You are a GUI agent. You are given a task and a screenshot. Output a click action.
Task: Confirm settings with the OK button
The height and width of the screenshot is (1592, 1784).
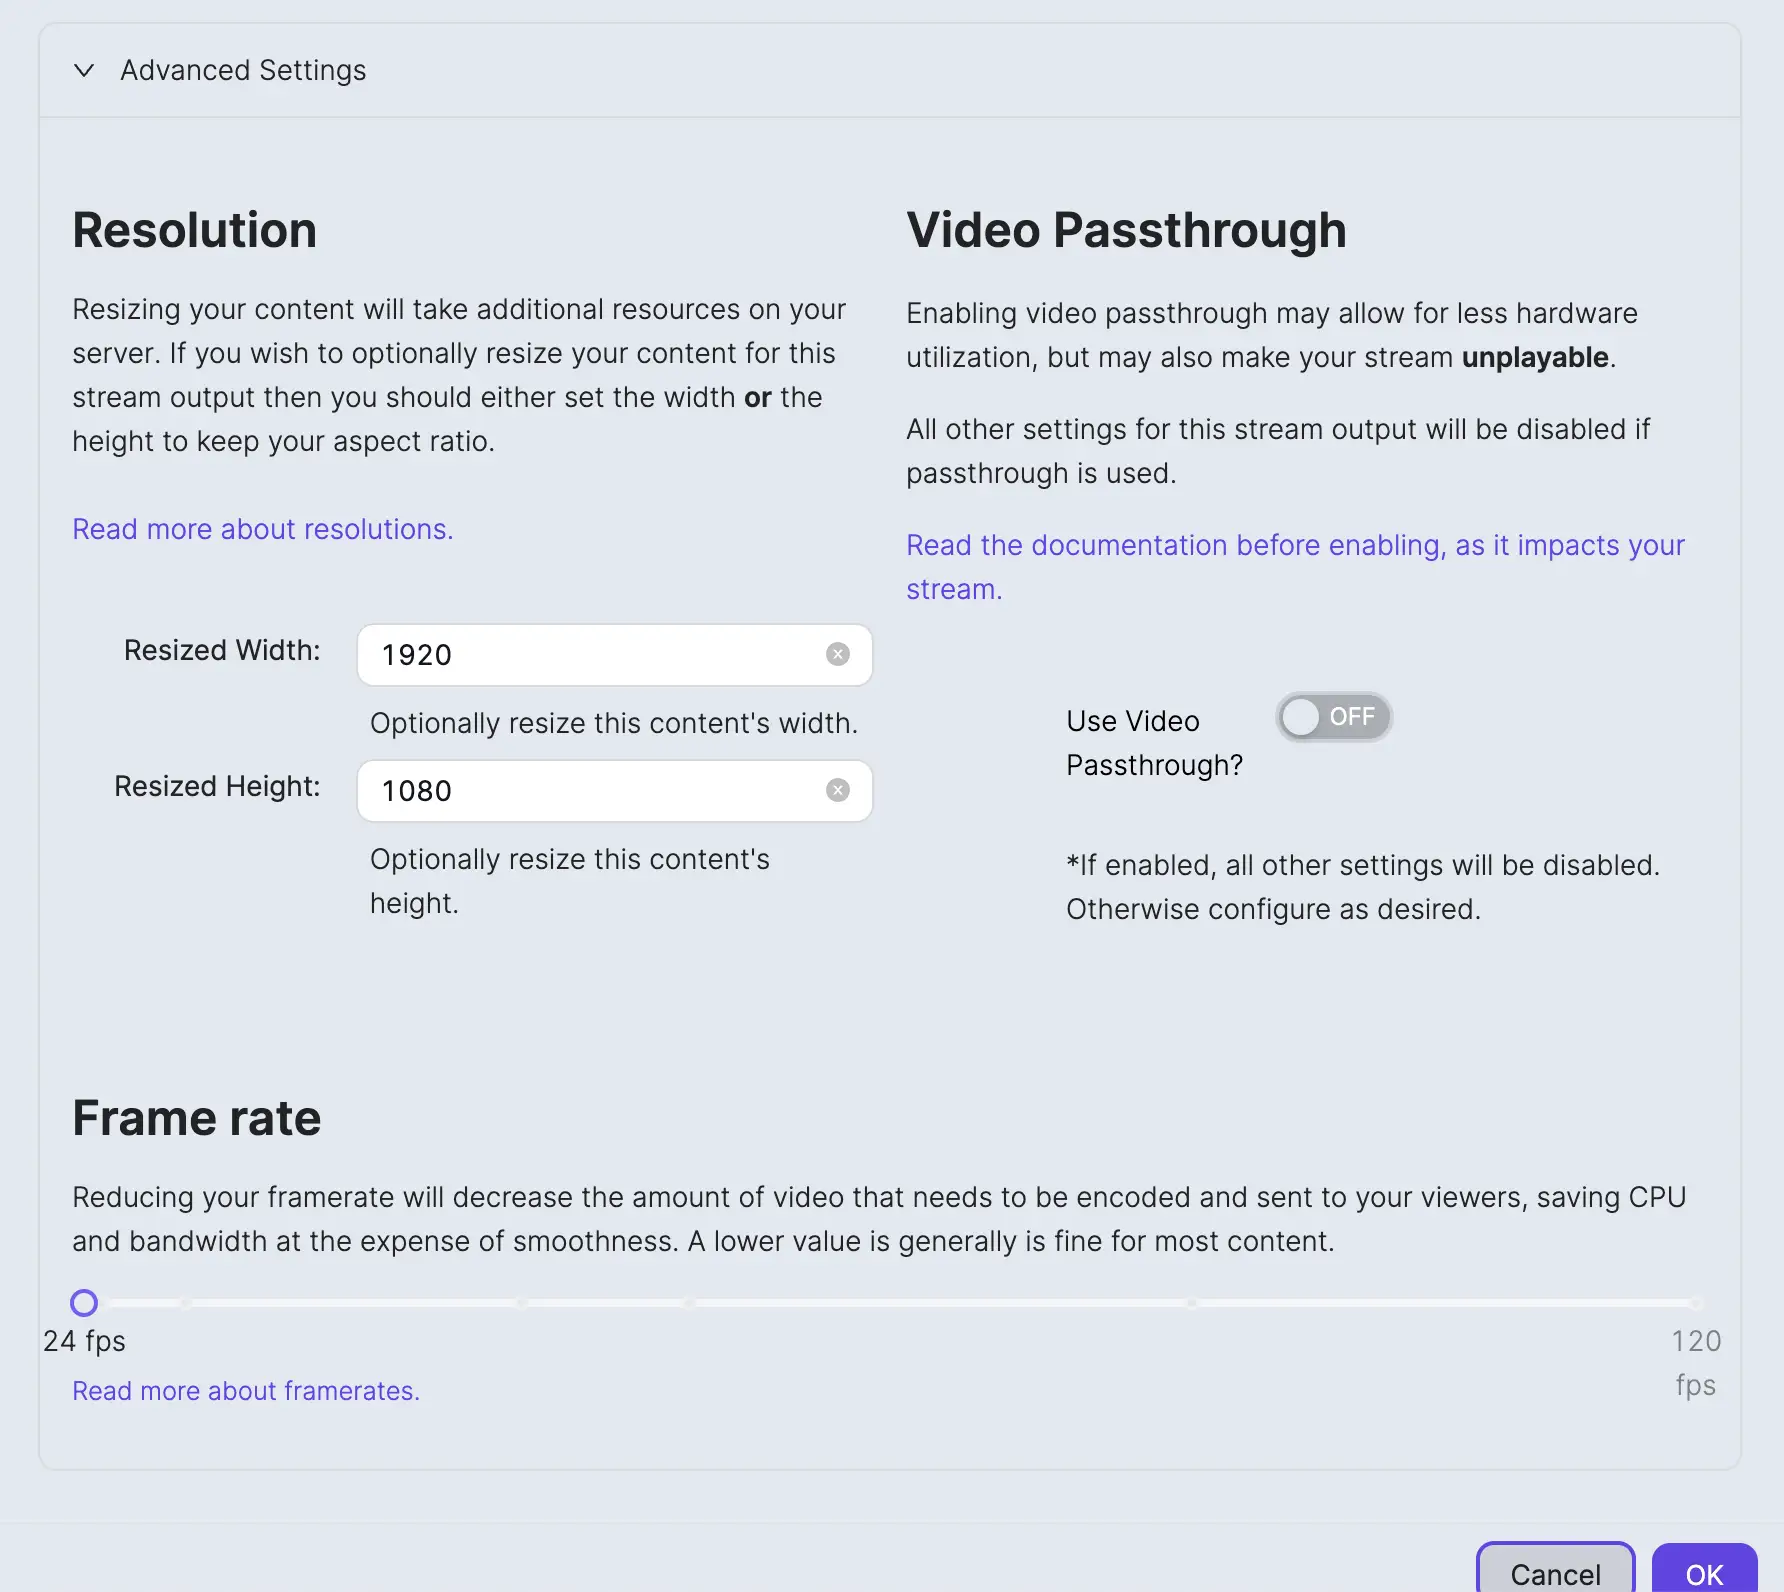pos(1704,1573)
